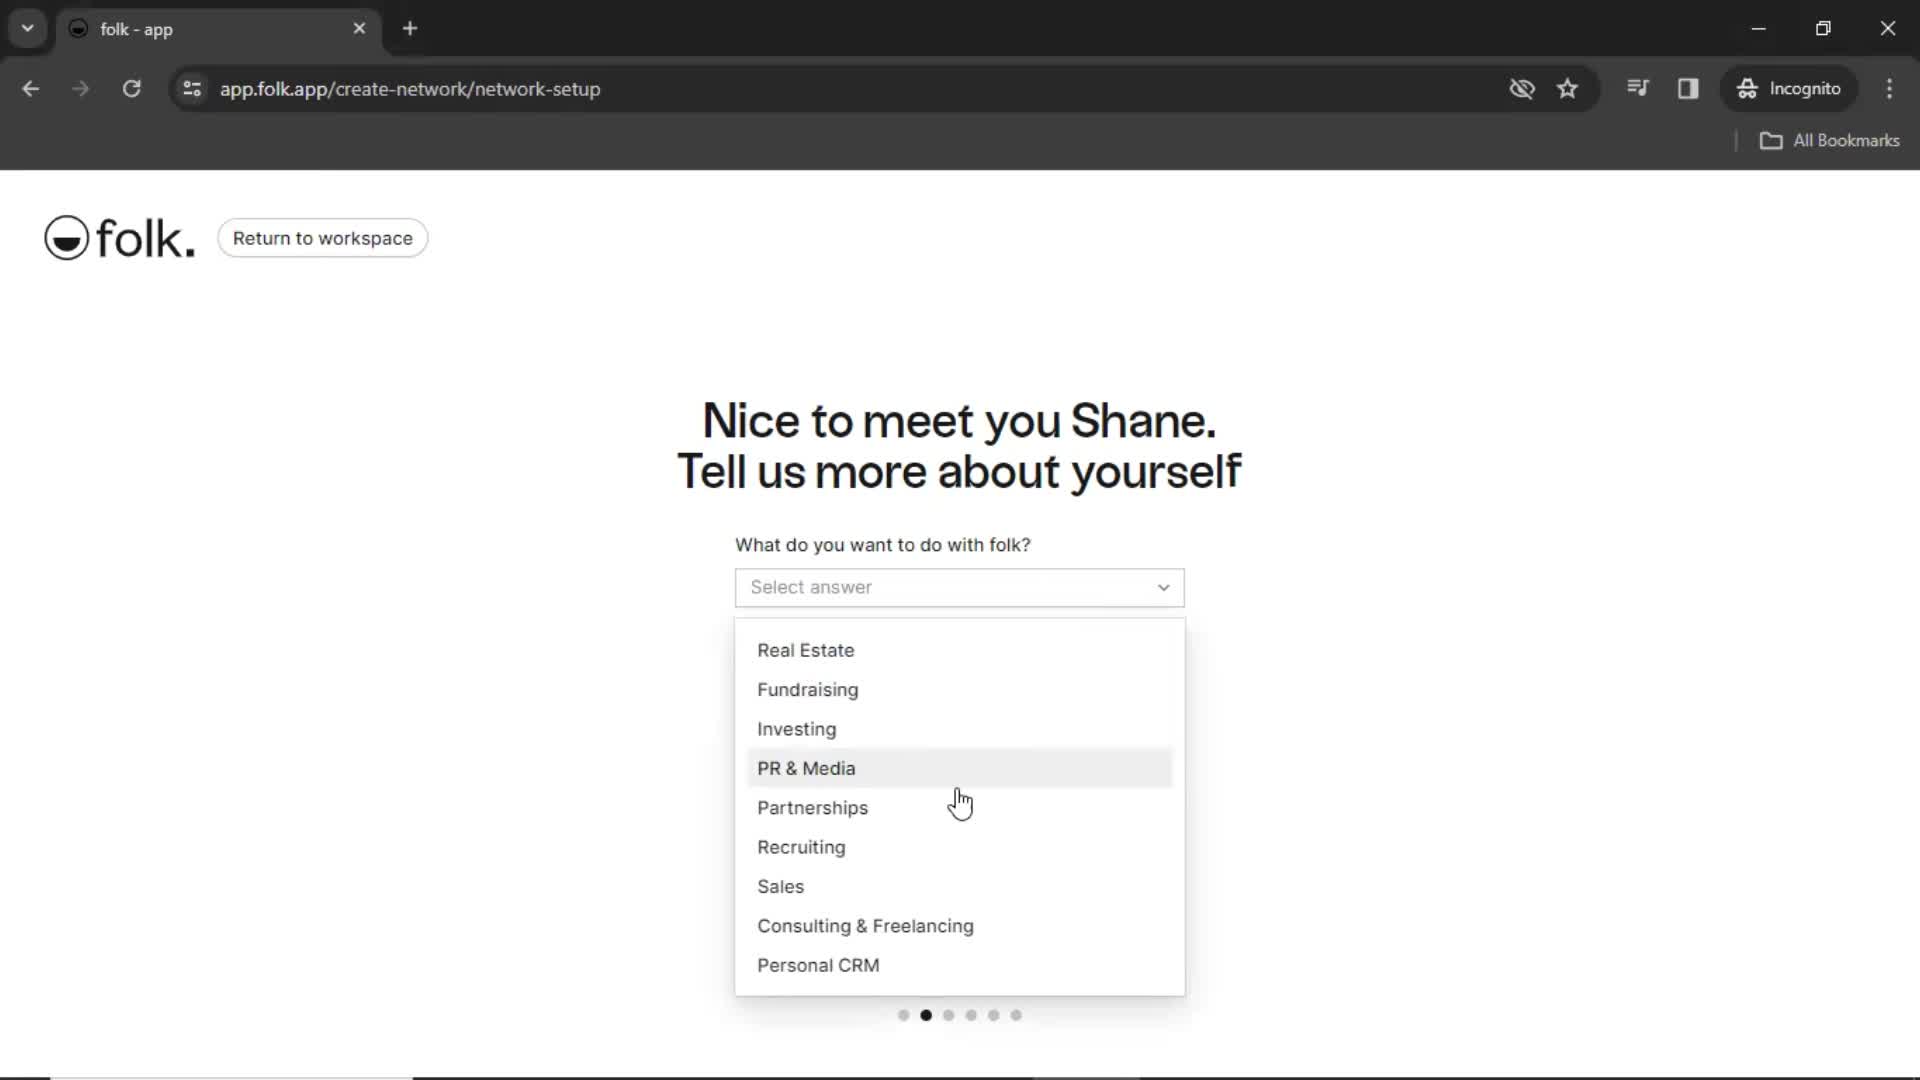The image size is (1920, 1080).
Task: Select 'Personal CRM' from options
Action: tap(819, 964)
